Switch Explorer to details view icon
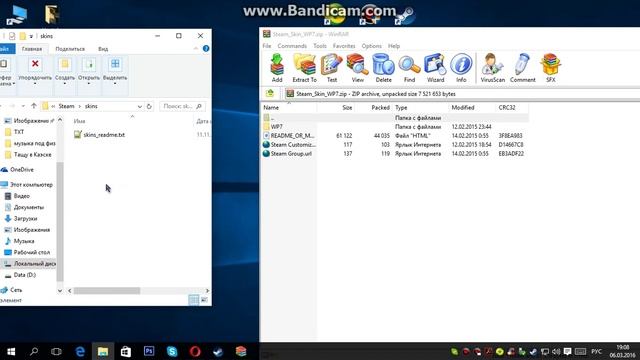The image size is (640, 360). (x=193, y=300)
